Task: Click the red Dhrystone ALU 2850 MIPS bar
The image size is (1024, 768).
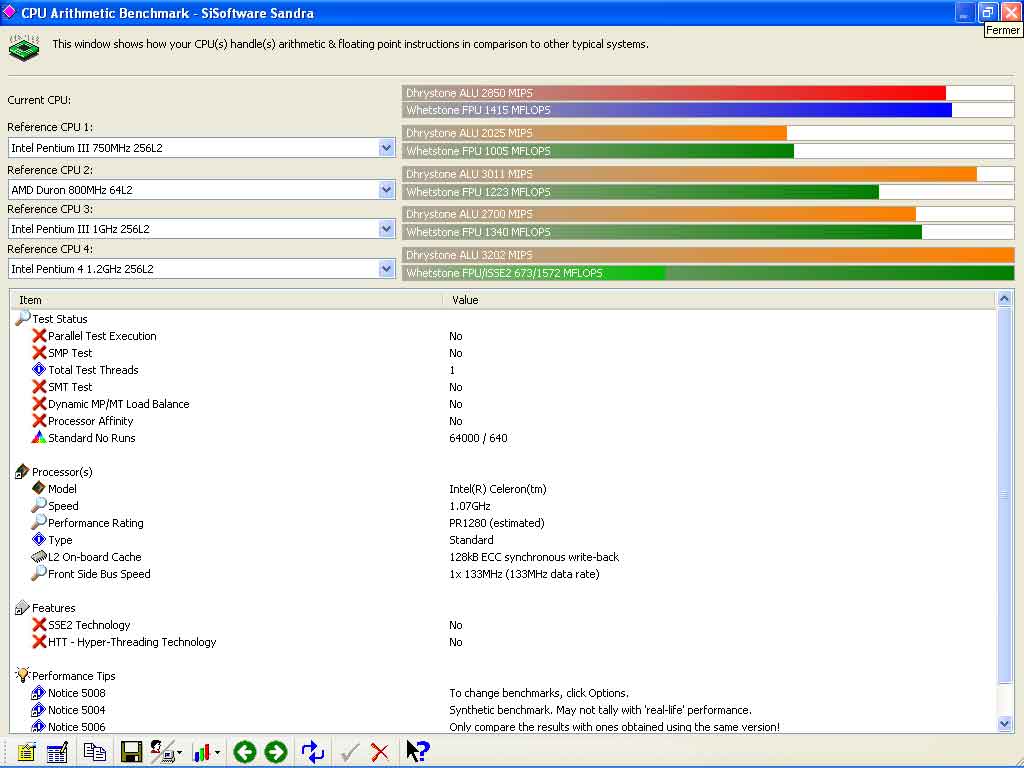Action: coord(674,93)
